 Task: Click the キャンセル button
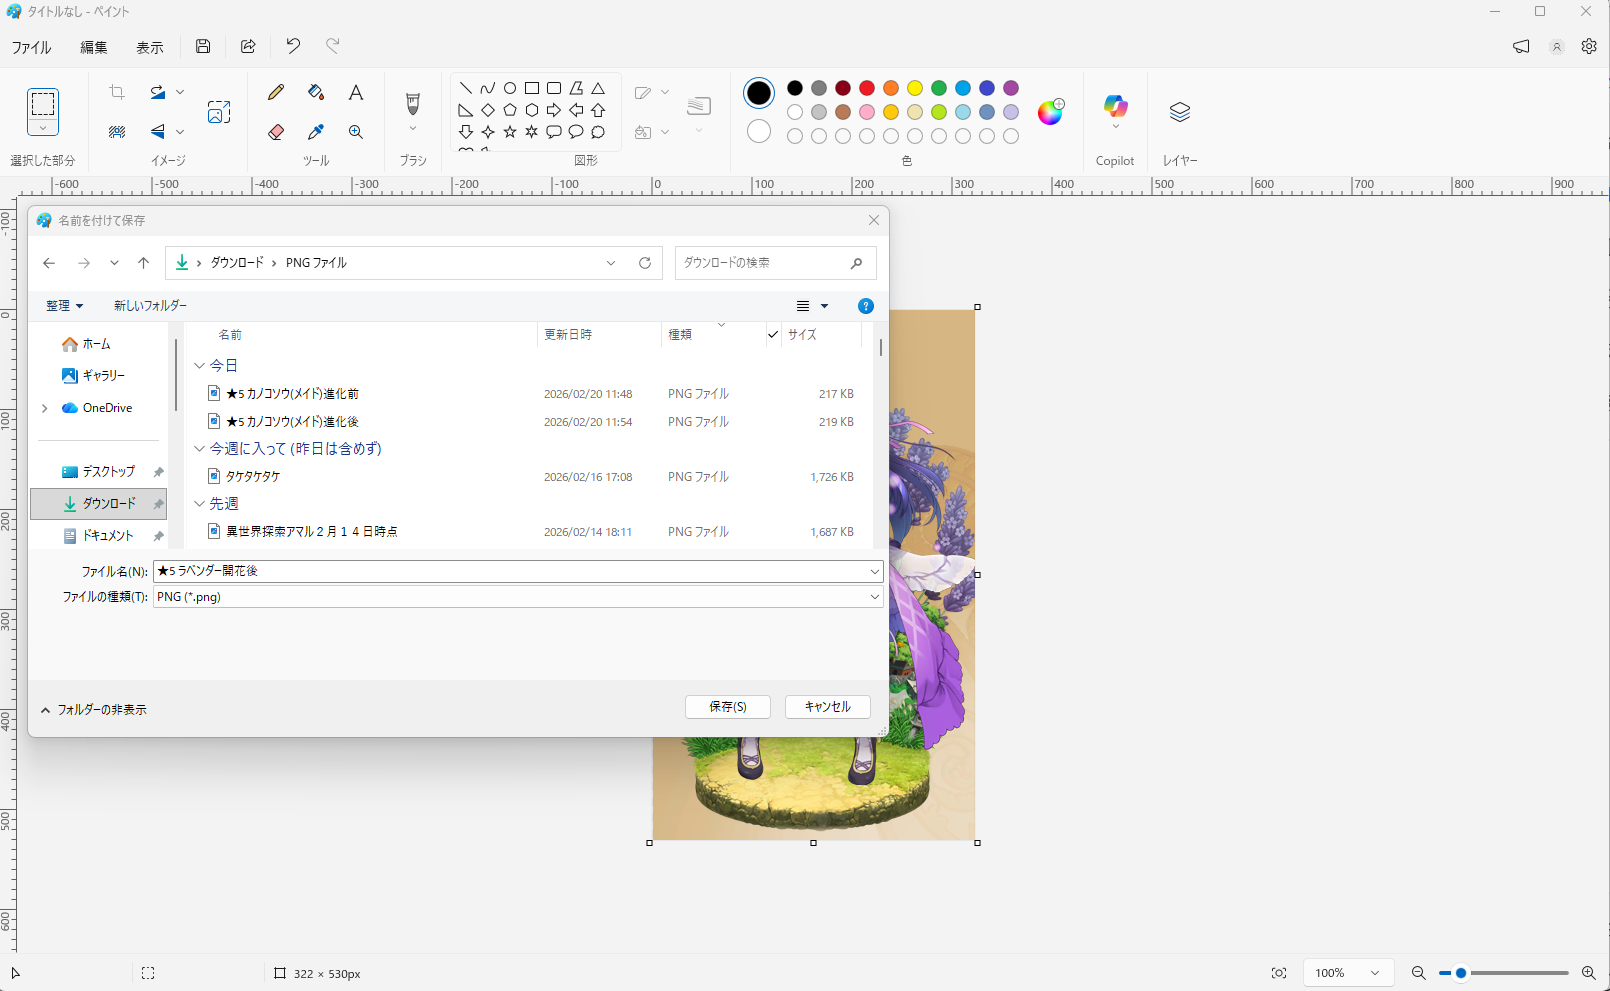(x=828, y=707)
